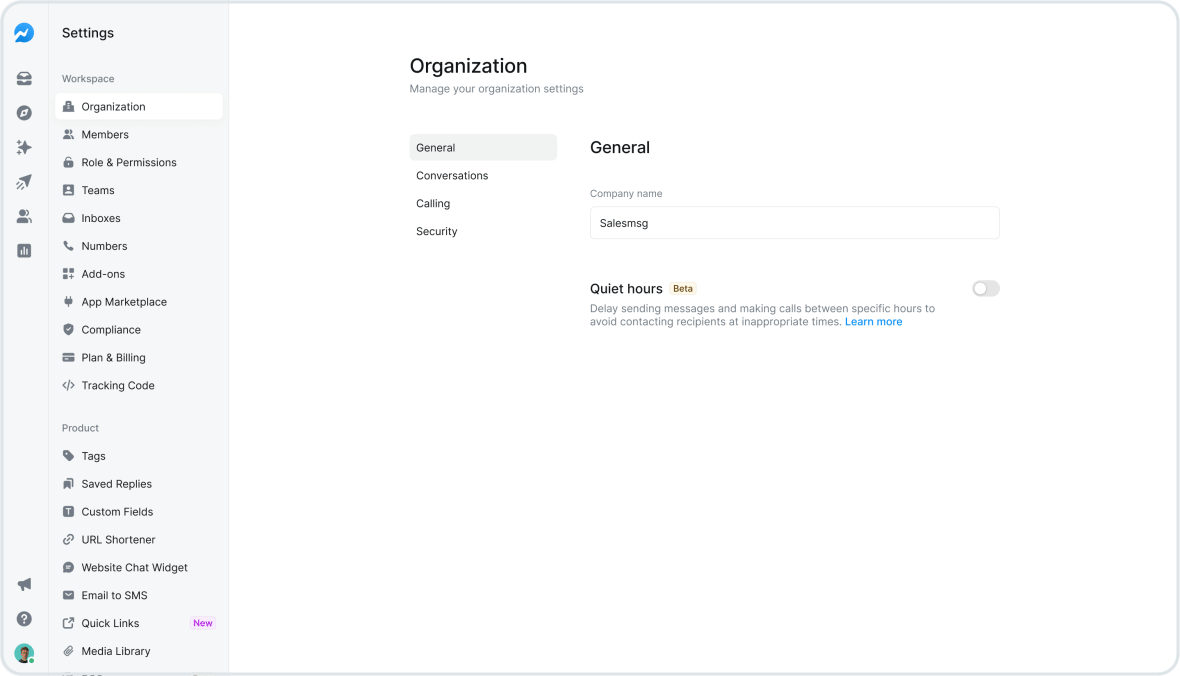This screenshot has height=676, width=1180.
Task: Open Members in the Workspace section
Action: point(104,134)
